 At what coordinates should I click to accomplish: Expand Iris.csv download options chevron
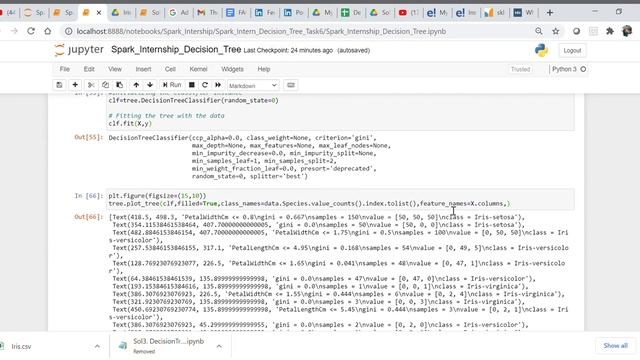(x=97, y=346)
